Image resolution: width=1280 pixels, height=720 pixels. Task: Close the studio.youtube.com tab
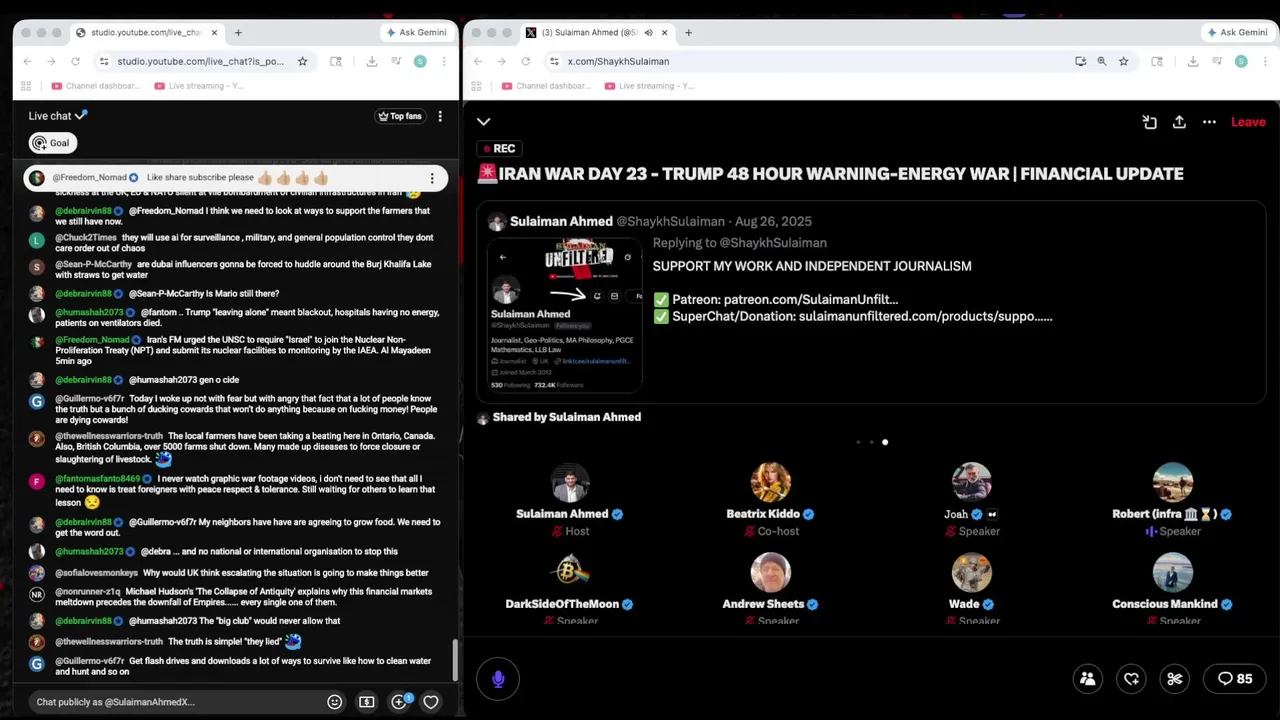214,32
